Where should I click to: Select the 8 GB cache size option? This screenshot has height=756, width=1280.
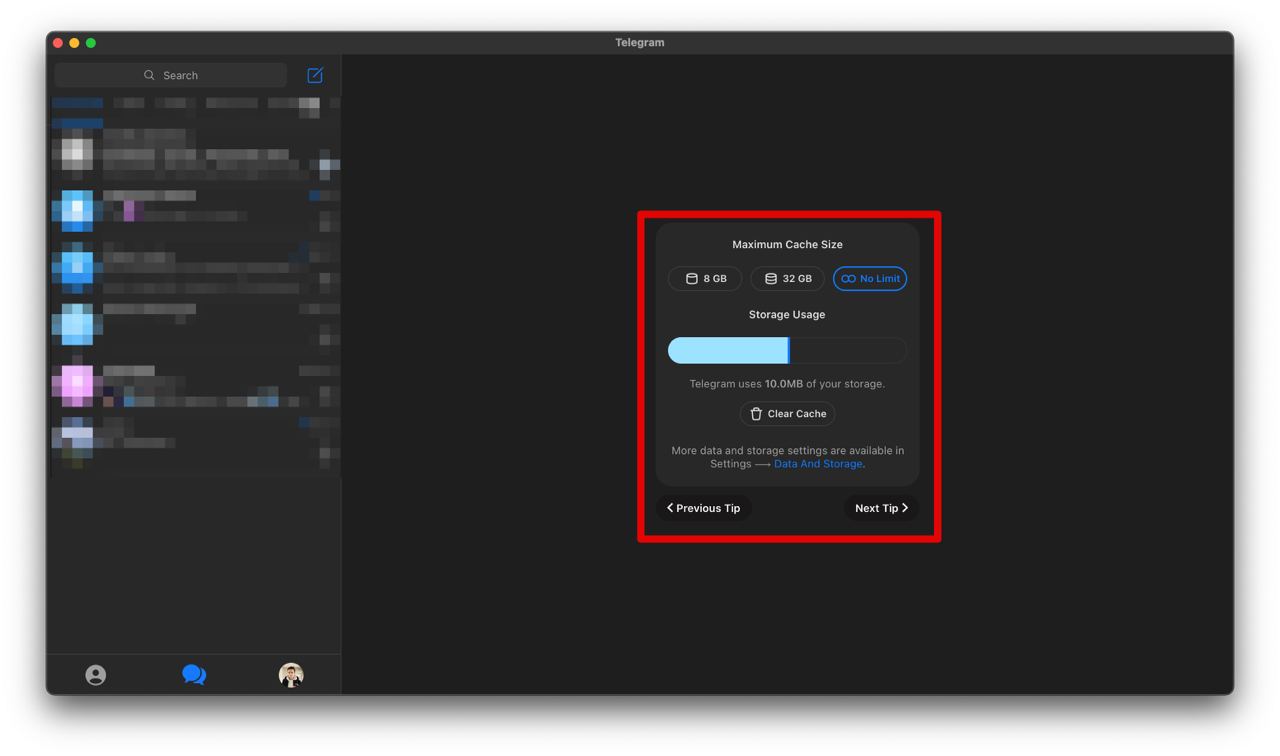(705, 279)
